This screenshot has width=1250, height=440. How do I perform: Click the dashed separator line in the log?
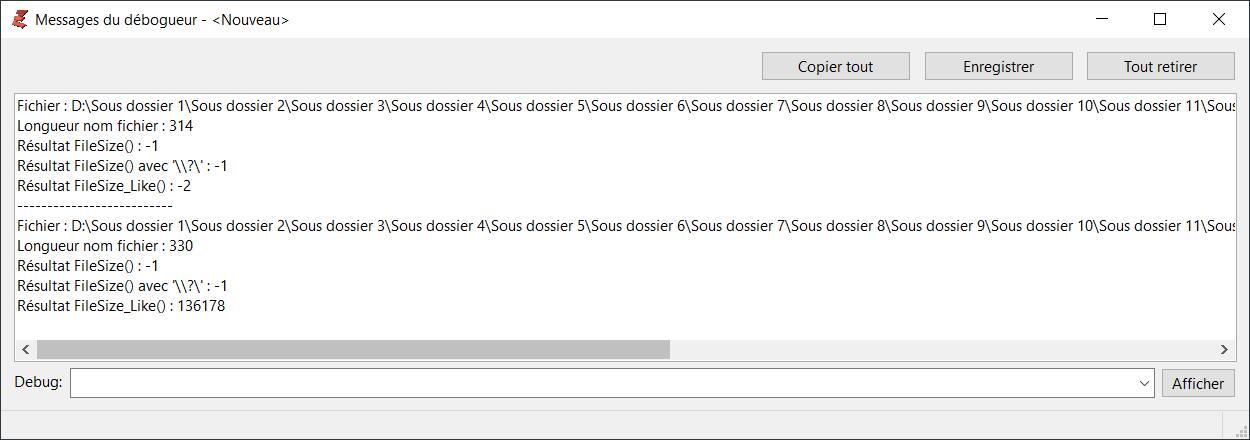(95, 206)
